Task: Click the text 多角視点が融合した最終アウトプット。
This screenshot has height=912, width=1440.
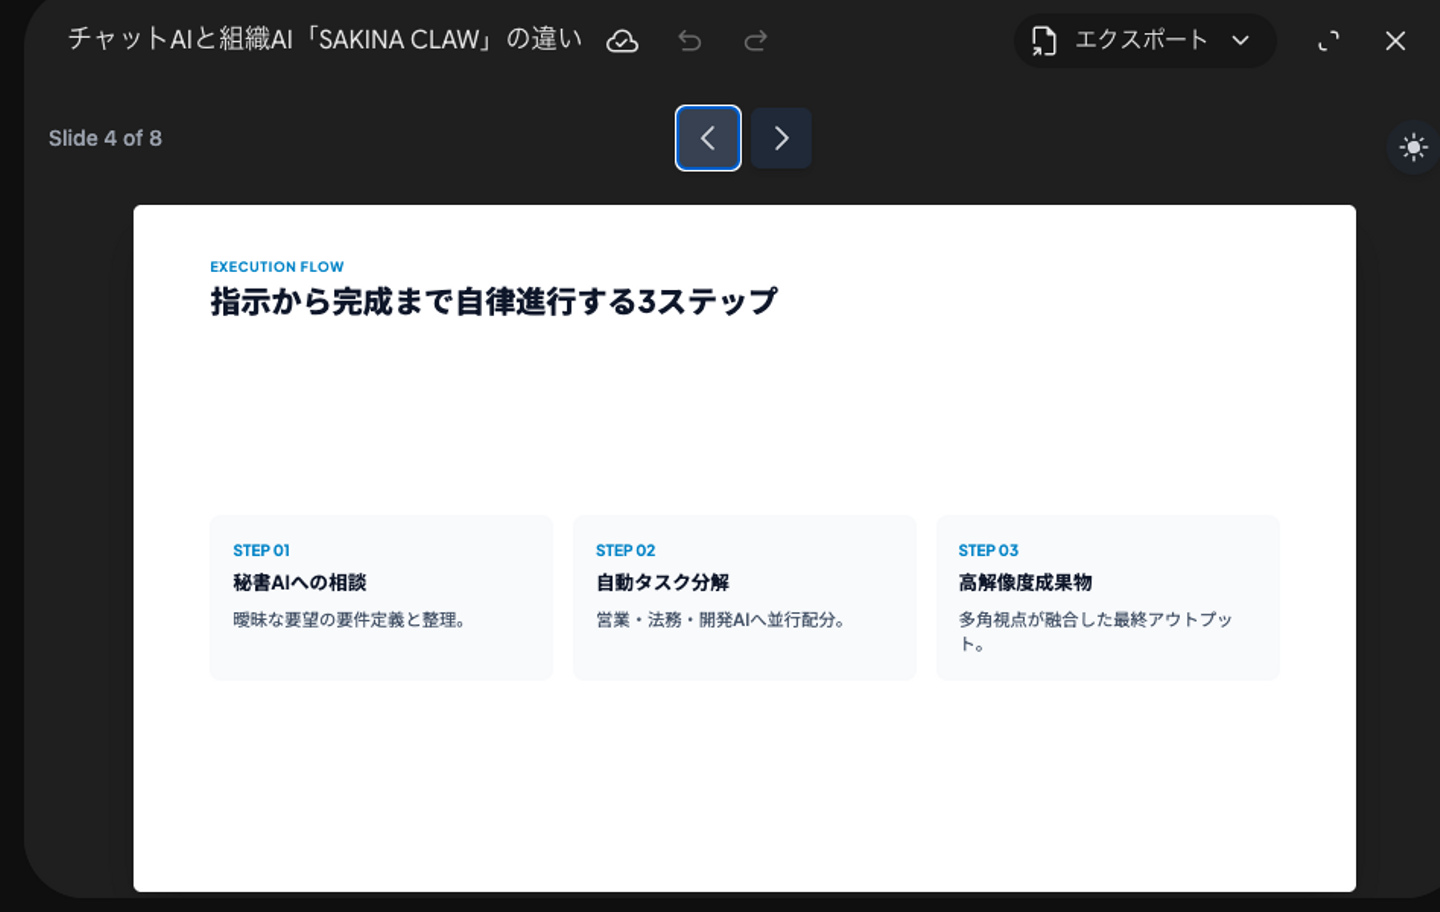Action: [1095, 631]
